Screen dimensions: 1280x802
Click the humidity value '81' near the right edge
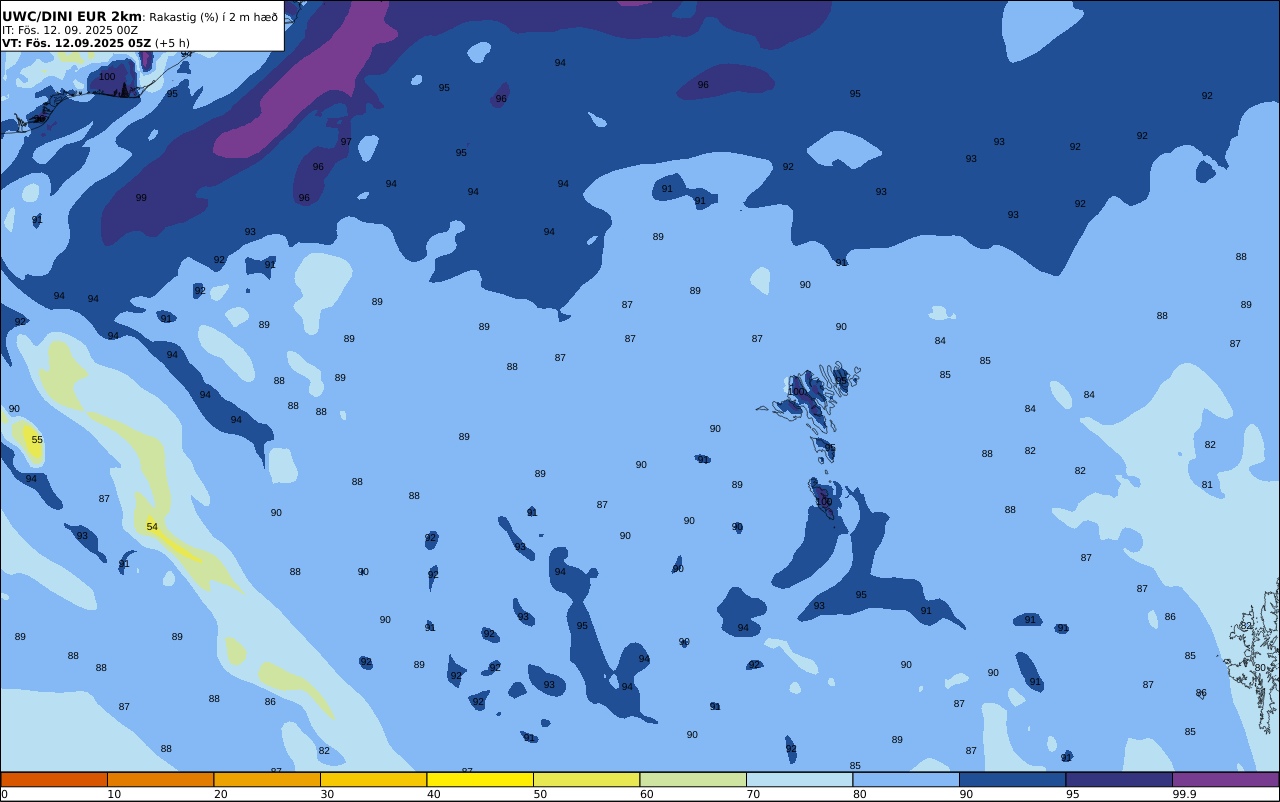[x=1207, y=485]
